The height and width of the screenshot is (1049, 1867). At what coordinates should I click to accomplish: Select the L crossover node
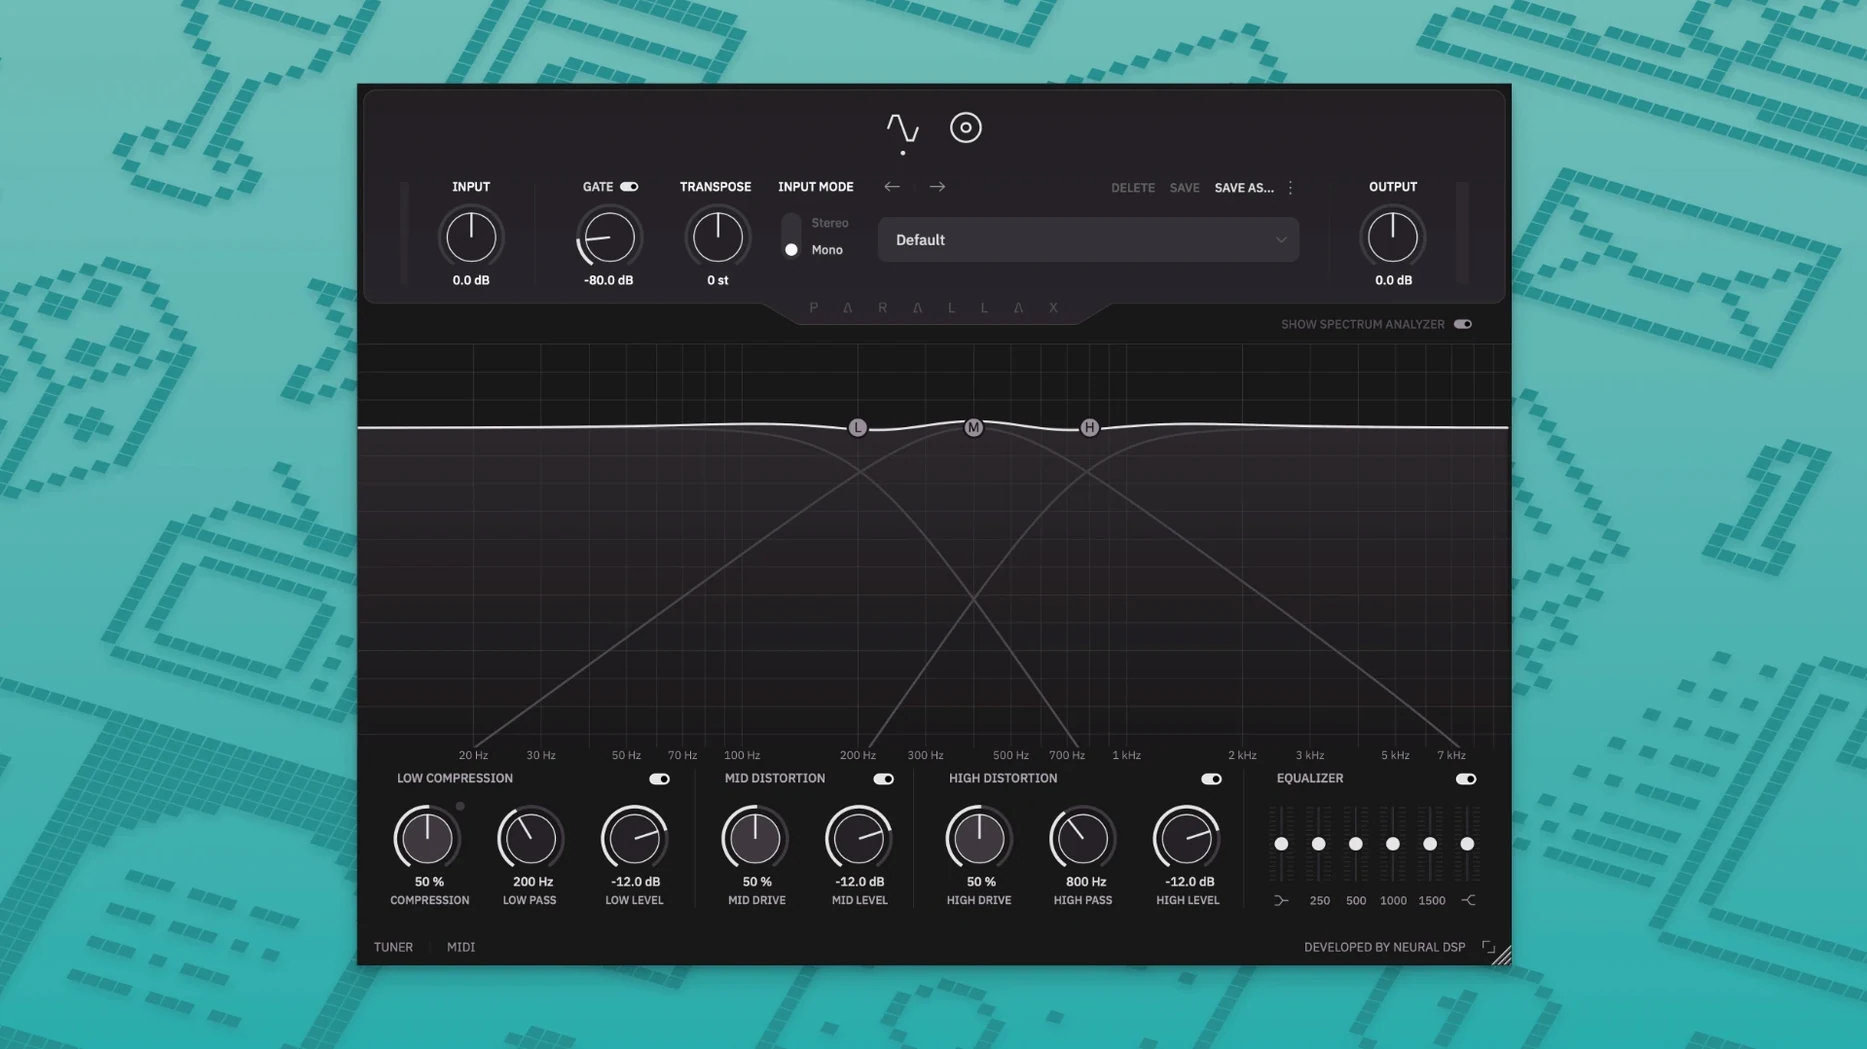point(857,428)
